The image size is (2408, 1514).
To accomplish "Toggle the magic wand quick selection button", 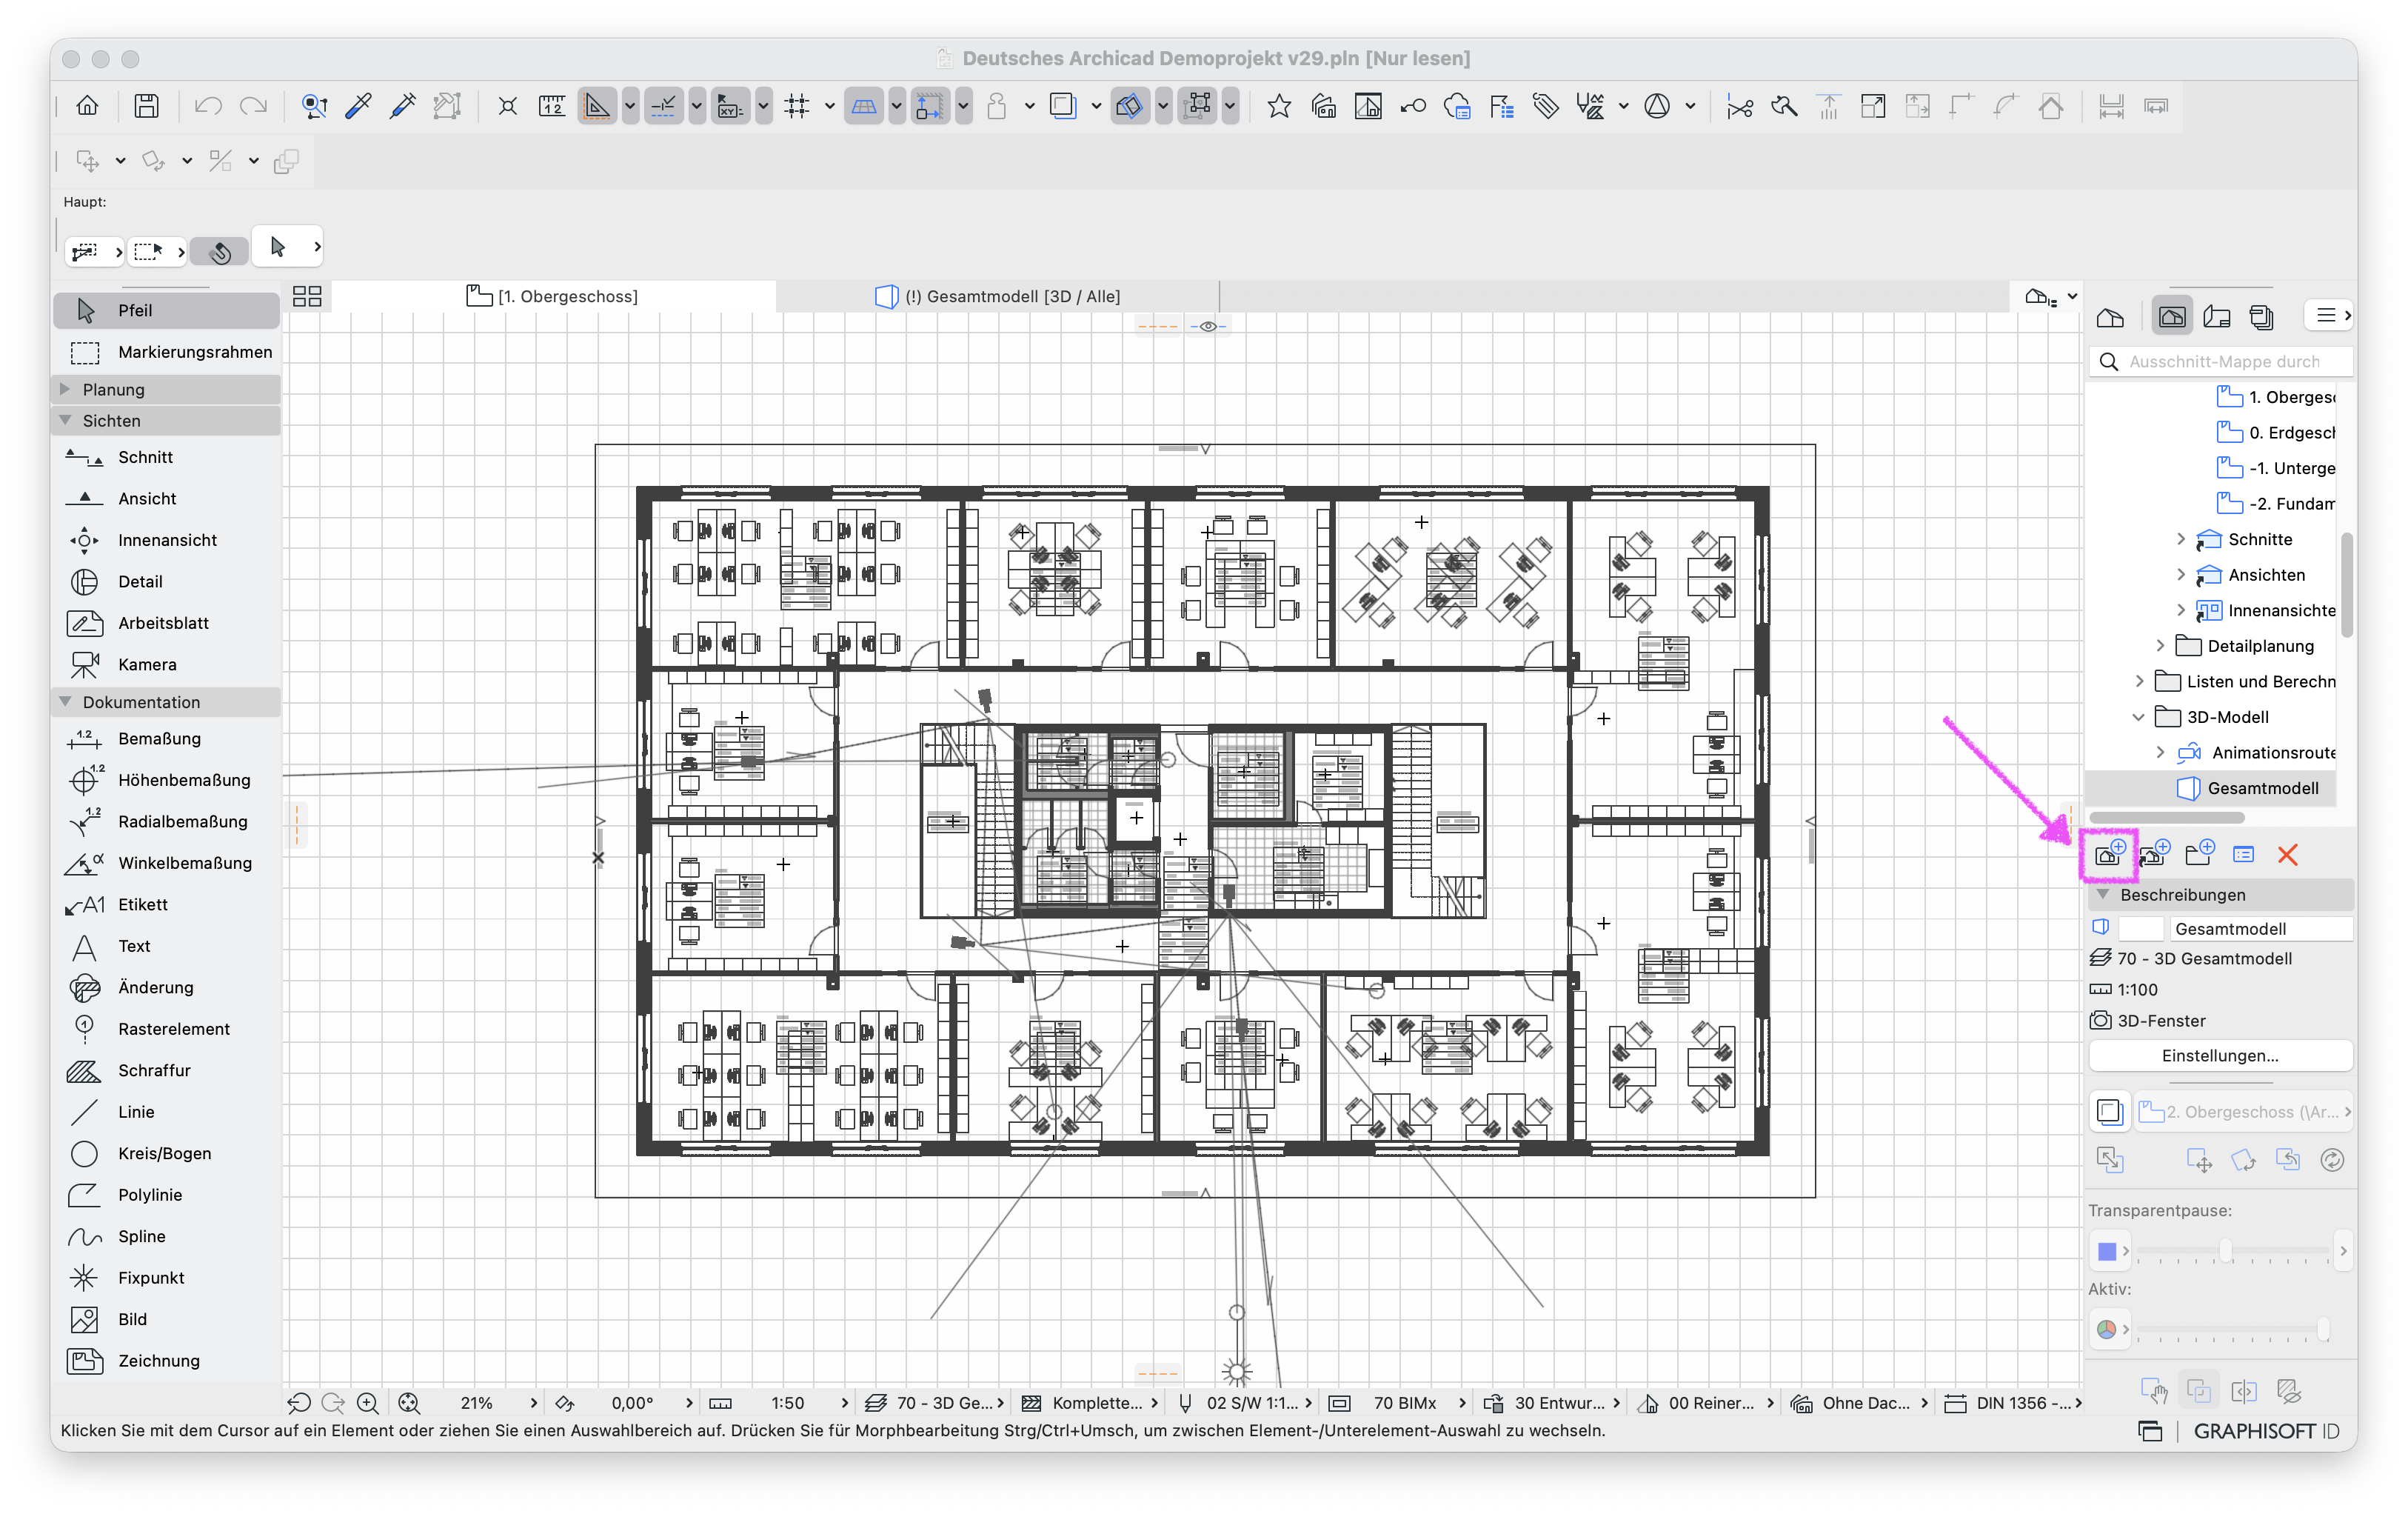I will (x=220, y=252).
